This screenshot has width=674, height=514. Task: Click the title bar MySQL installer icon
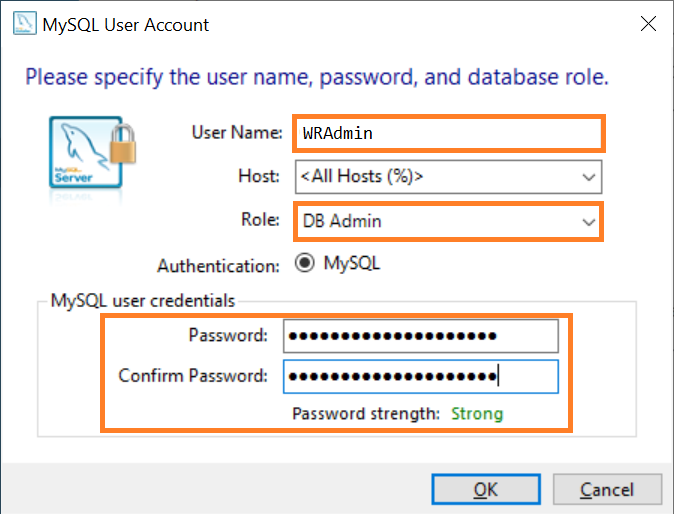click(x=25, y=24)
